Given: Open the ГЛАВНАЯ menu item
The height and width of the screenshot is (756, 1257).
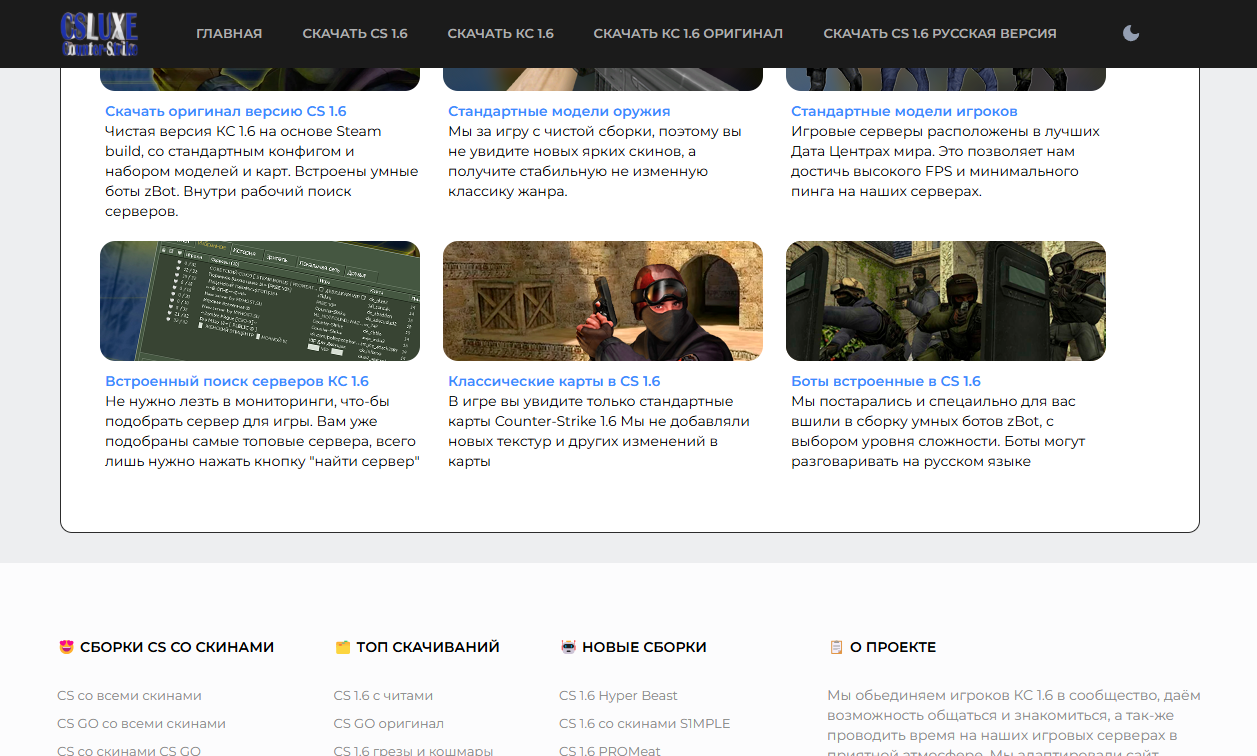Looking at the screenshot, I should pyautogui.click(x=229, y=34).
